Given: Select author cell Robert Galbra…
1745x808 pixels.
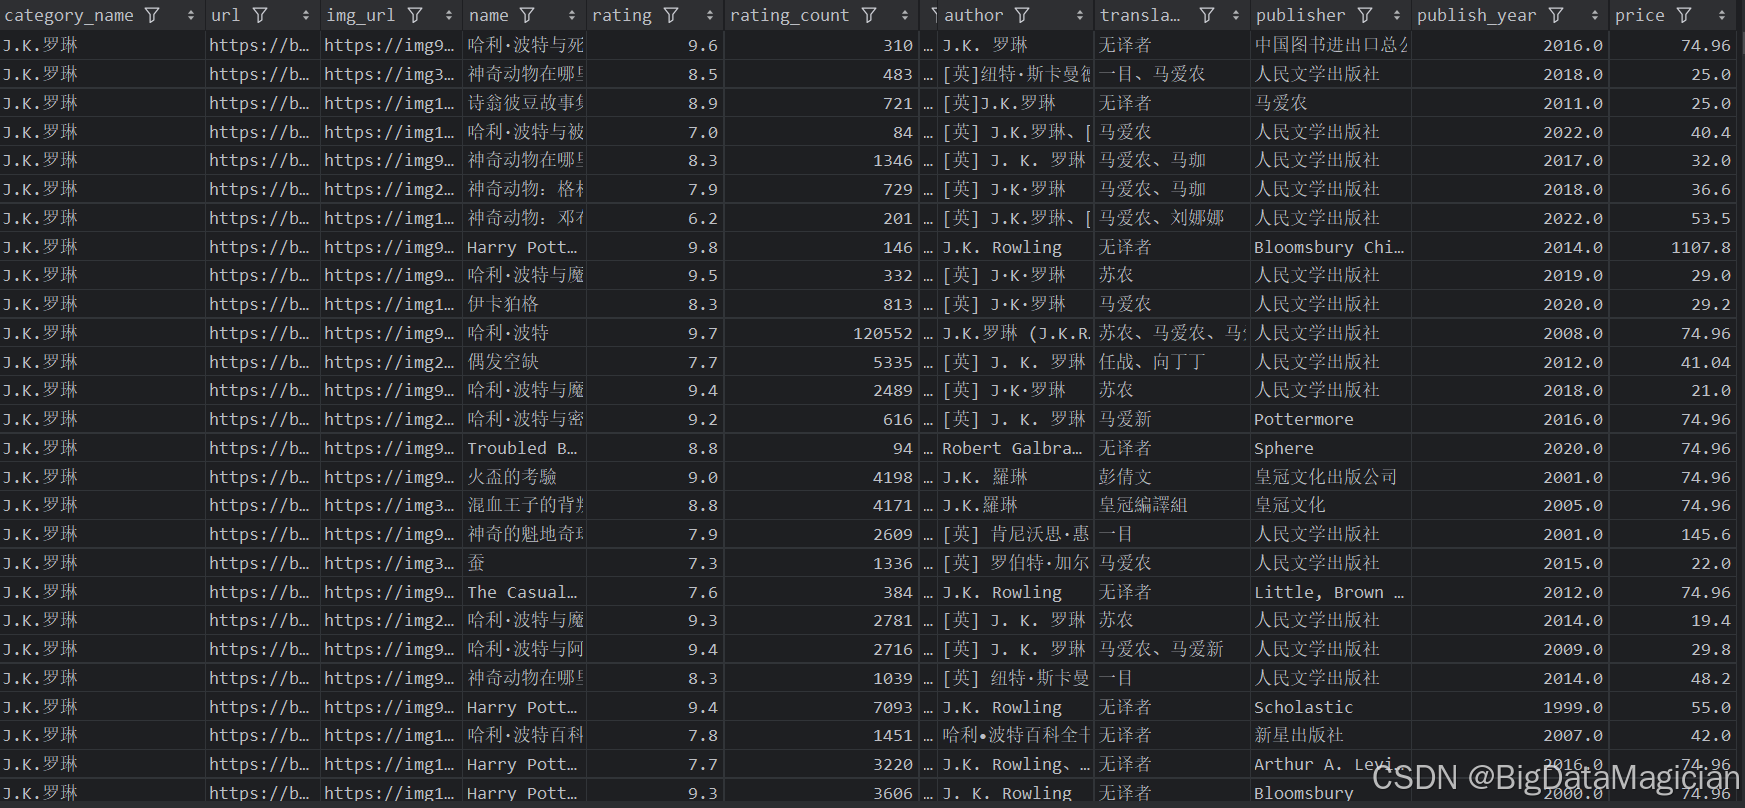Looking at the screenshot, I should coord(1012,448).
